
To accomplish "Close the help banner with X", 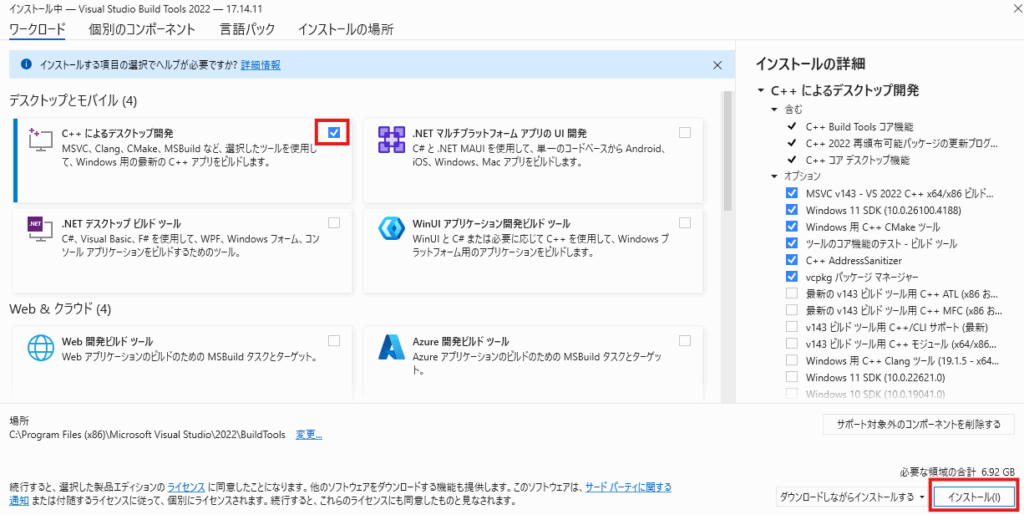I will pyautogui.click(x=717, y=65).
